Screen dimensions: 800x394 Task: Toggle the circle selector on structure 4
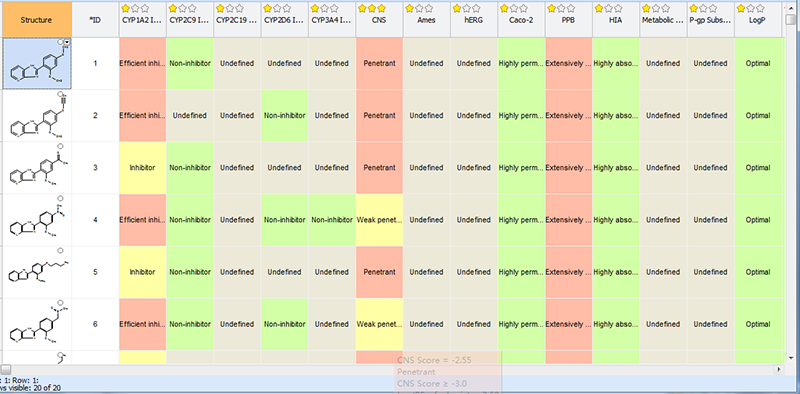(x=60, y=198)
